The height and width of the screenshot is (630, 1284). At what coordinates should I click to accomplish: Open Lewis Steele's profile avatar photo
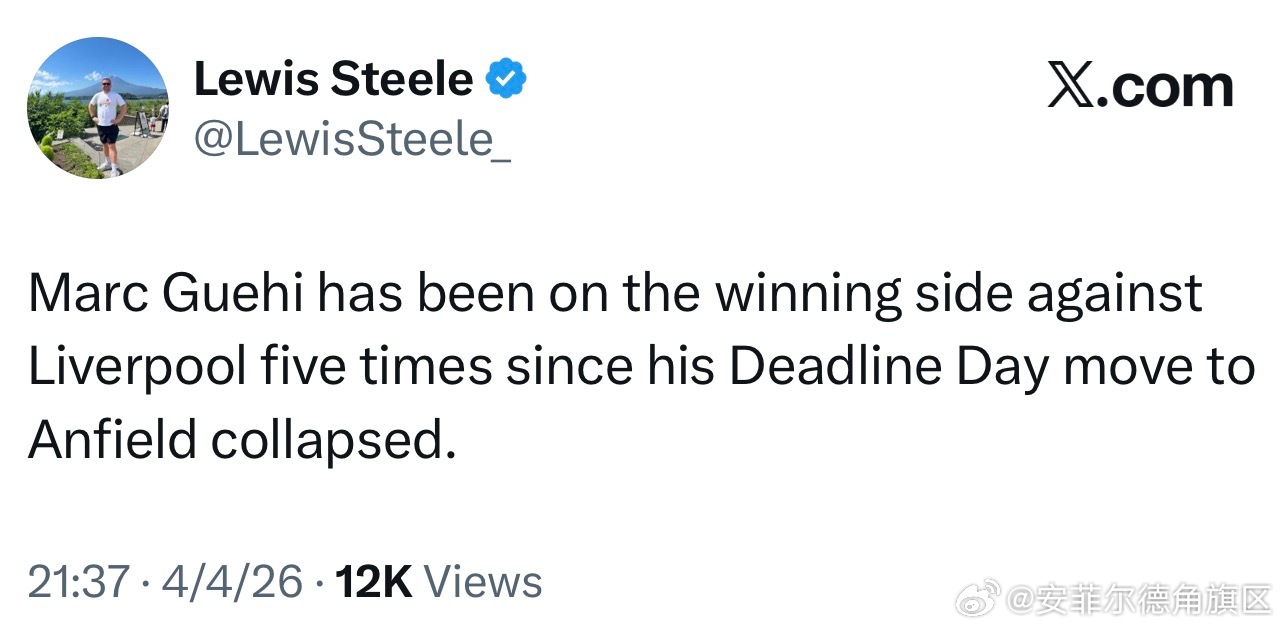(98, 108)
